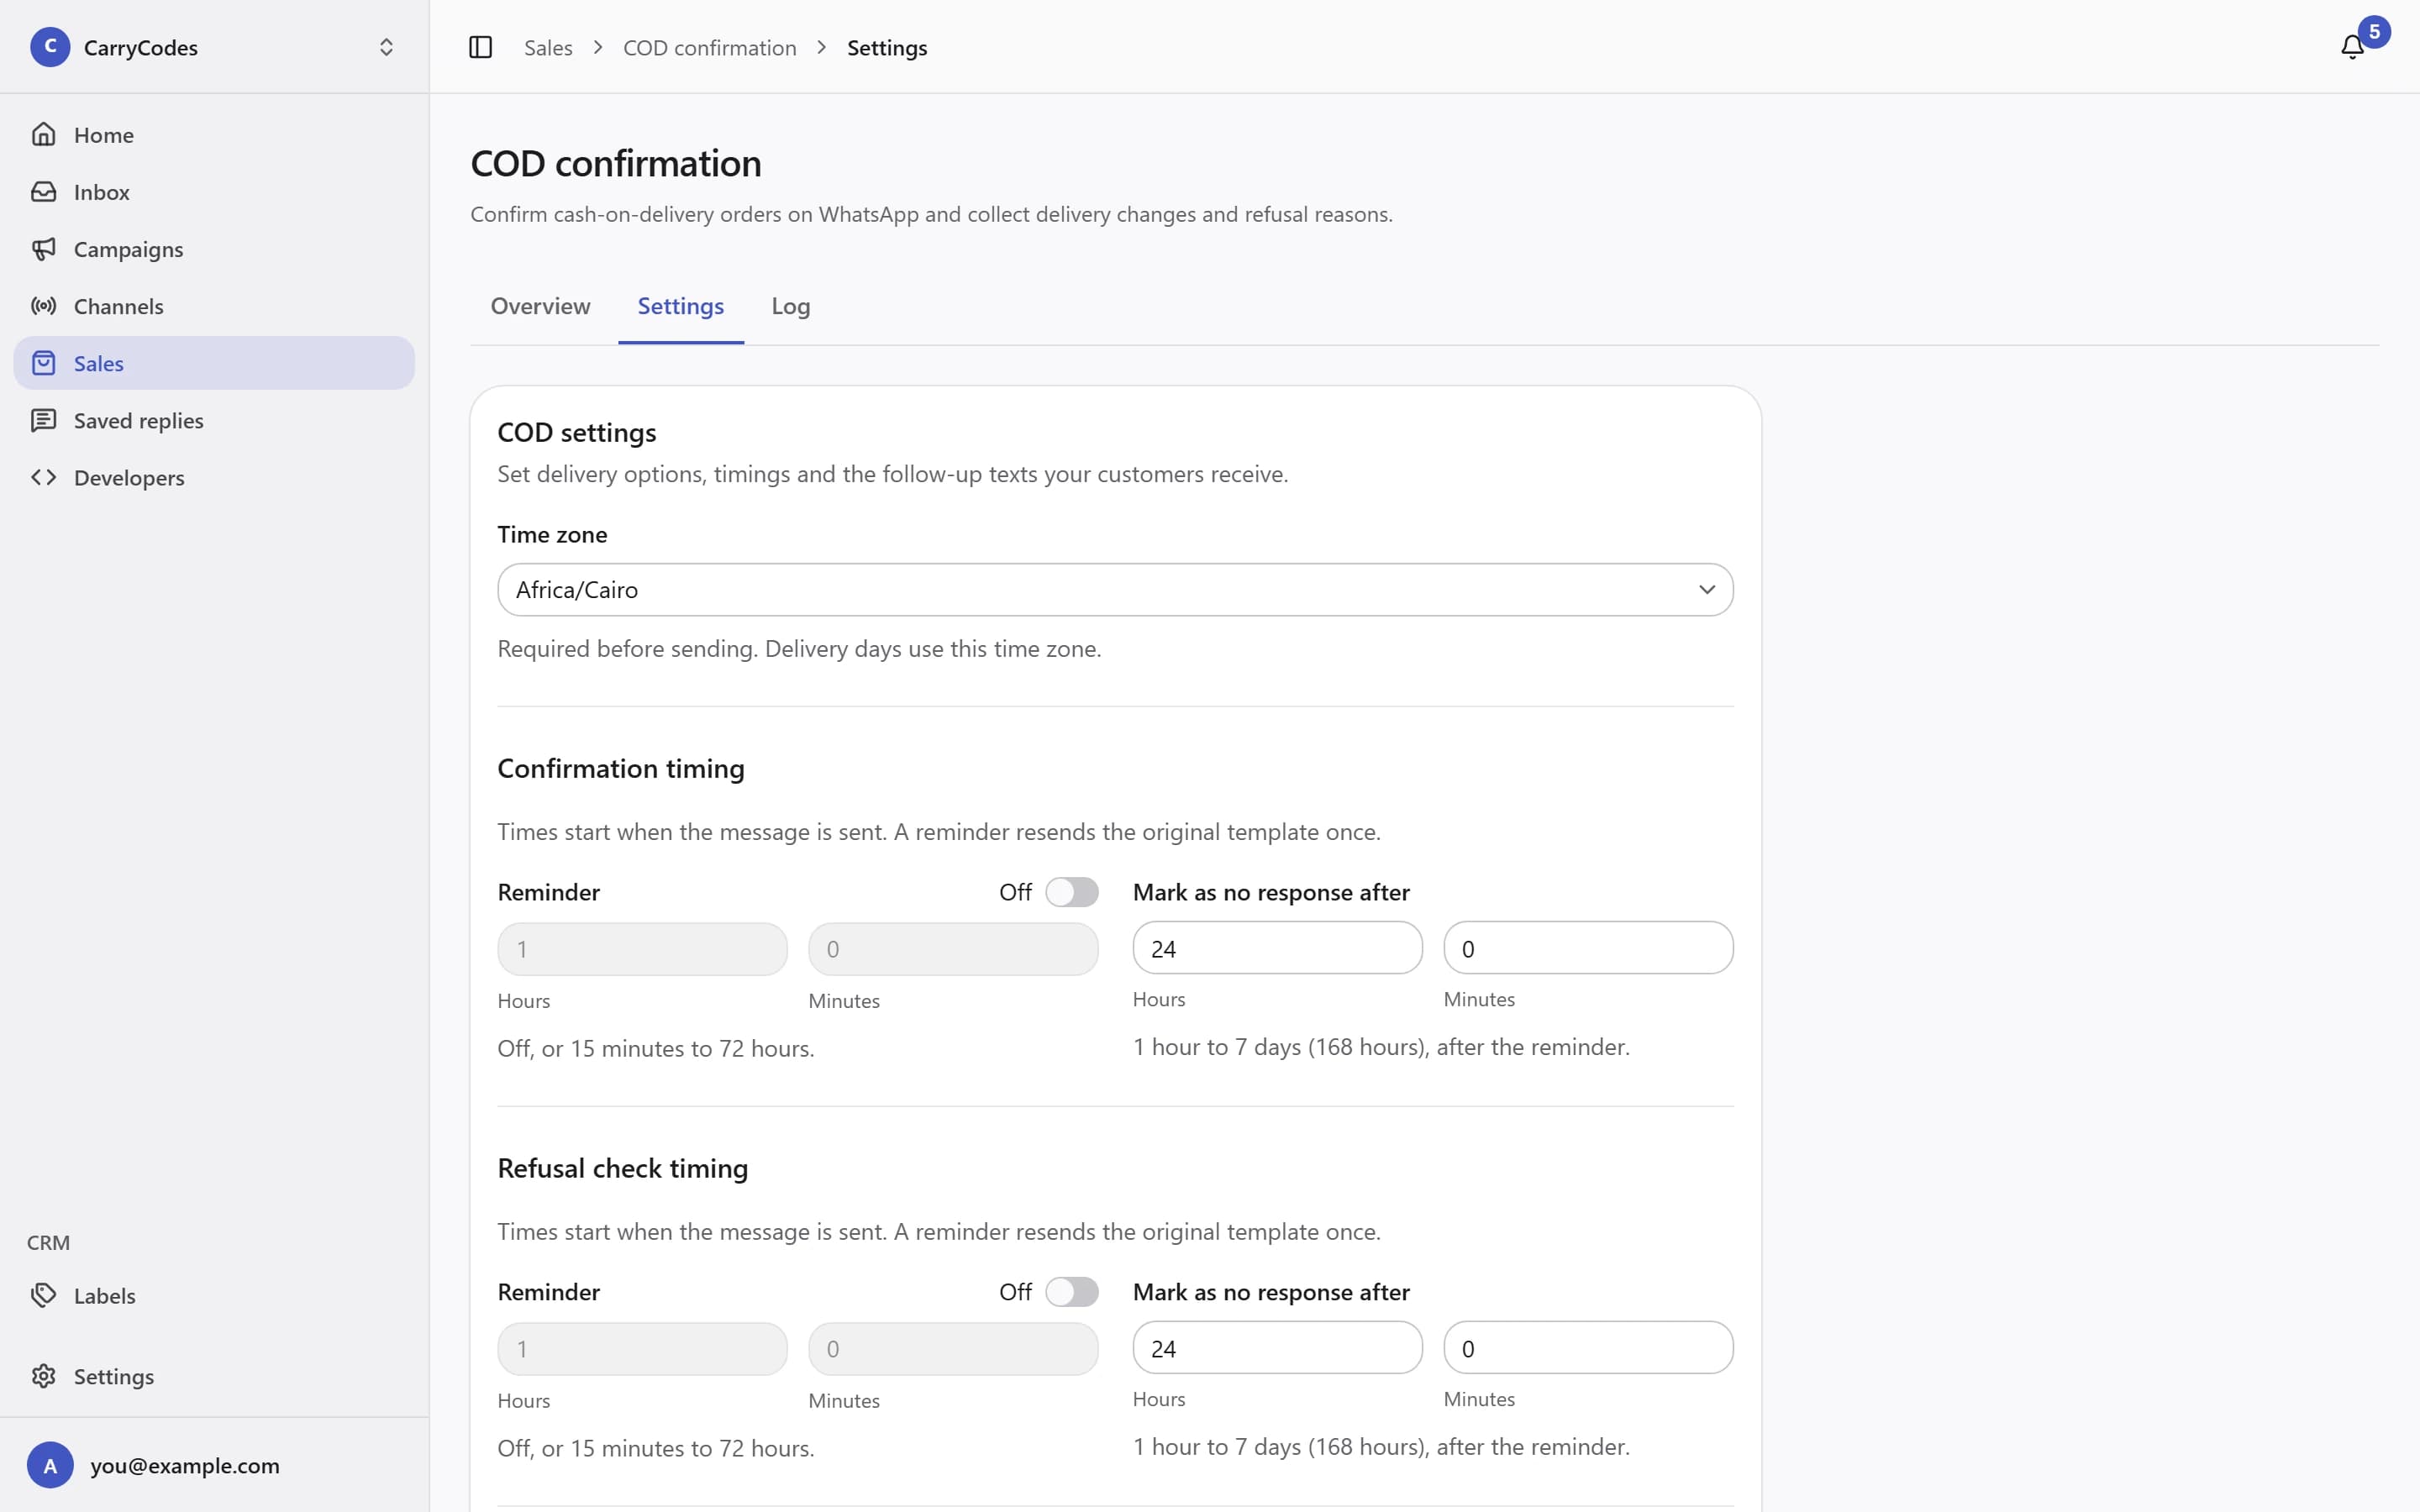Click the Settings breadcrumb current page
The image size is (2420, 1512).
[x=887, y=47]
